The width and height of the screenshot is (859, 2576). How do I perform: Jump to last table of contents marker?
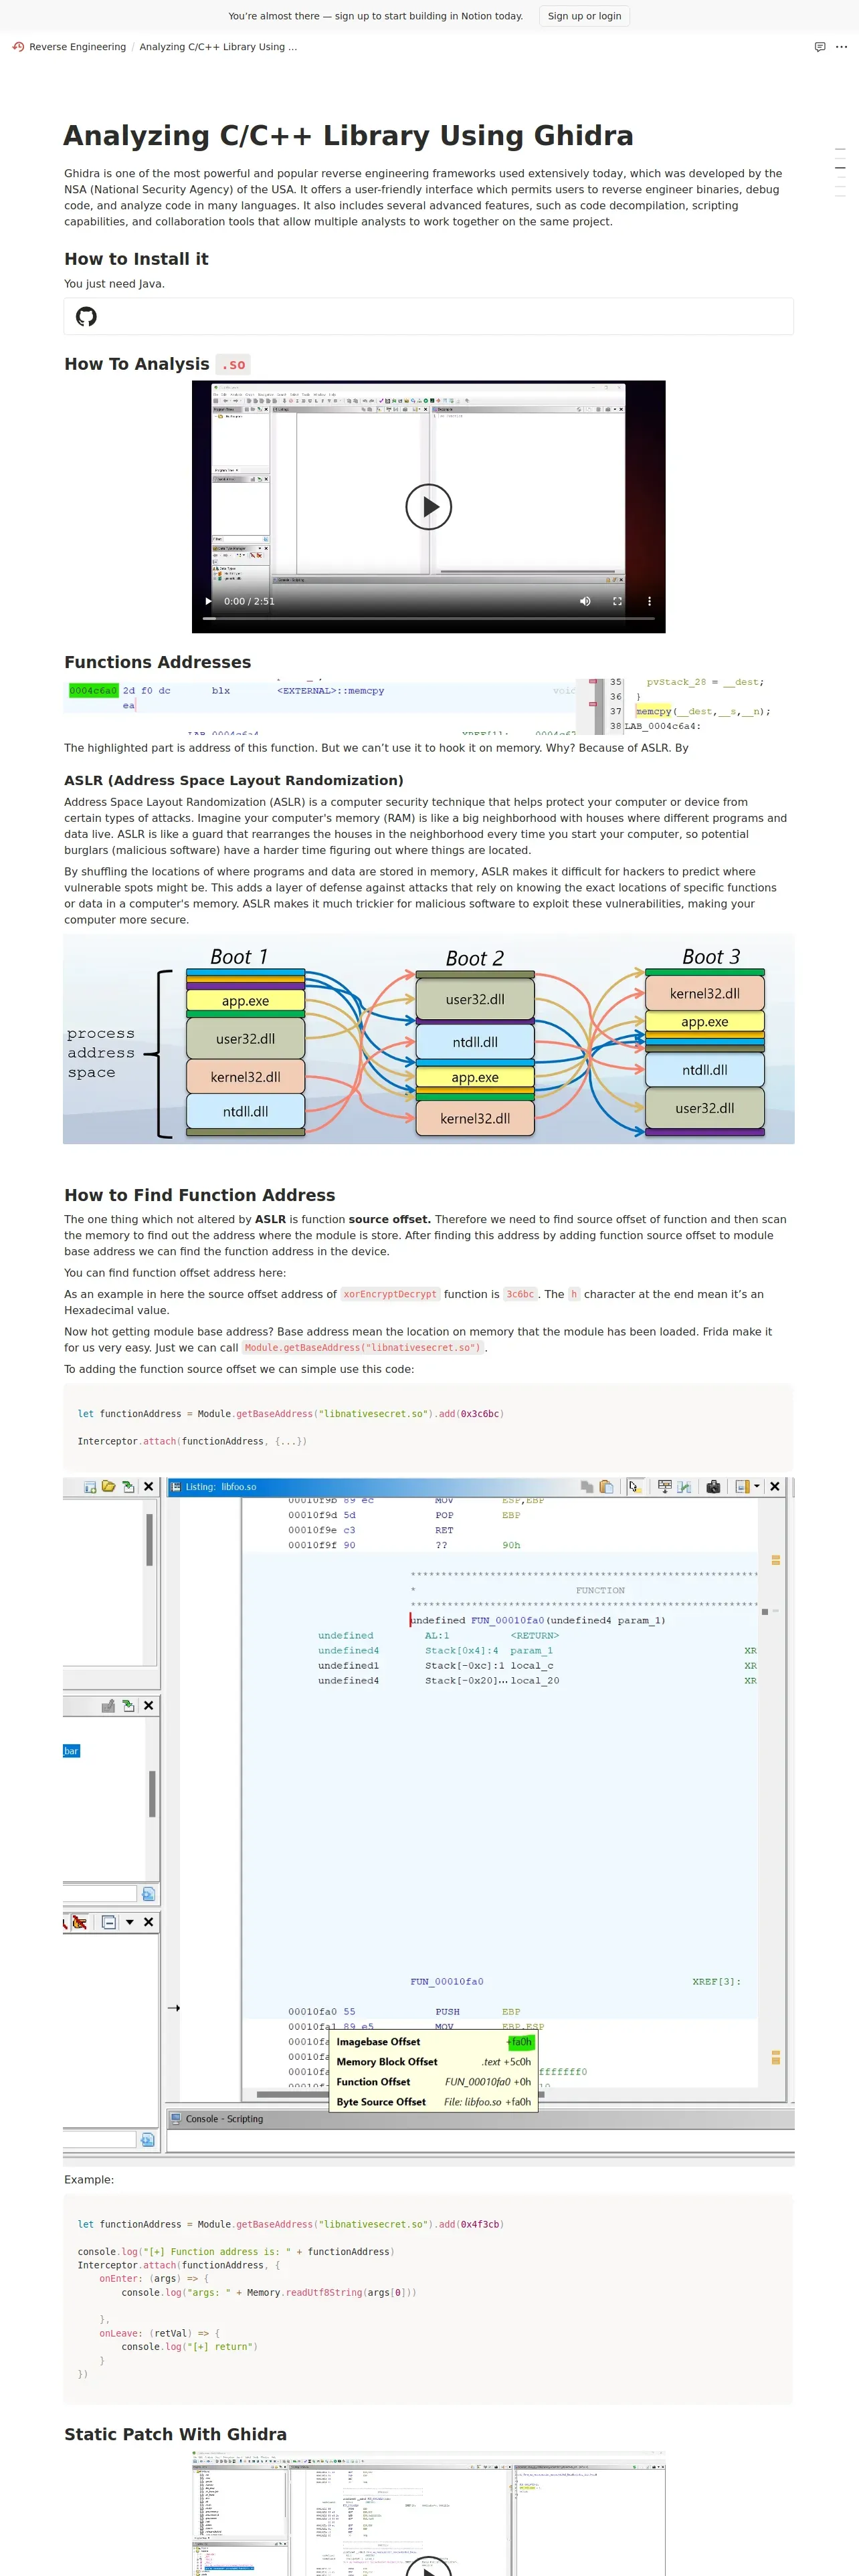click(x=840, y=196)
